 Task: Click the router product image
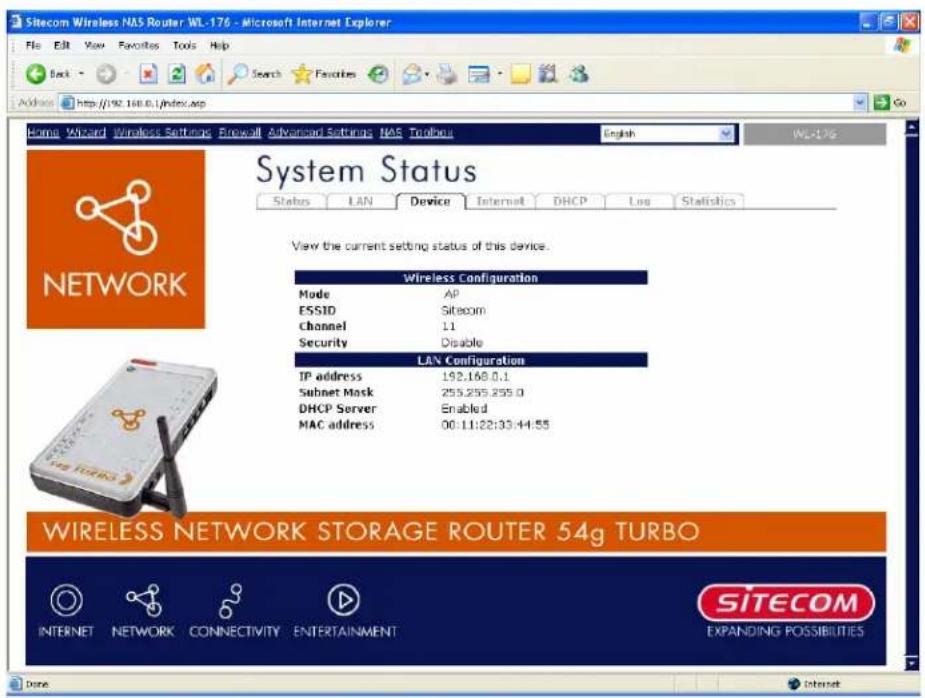(123, 437)
